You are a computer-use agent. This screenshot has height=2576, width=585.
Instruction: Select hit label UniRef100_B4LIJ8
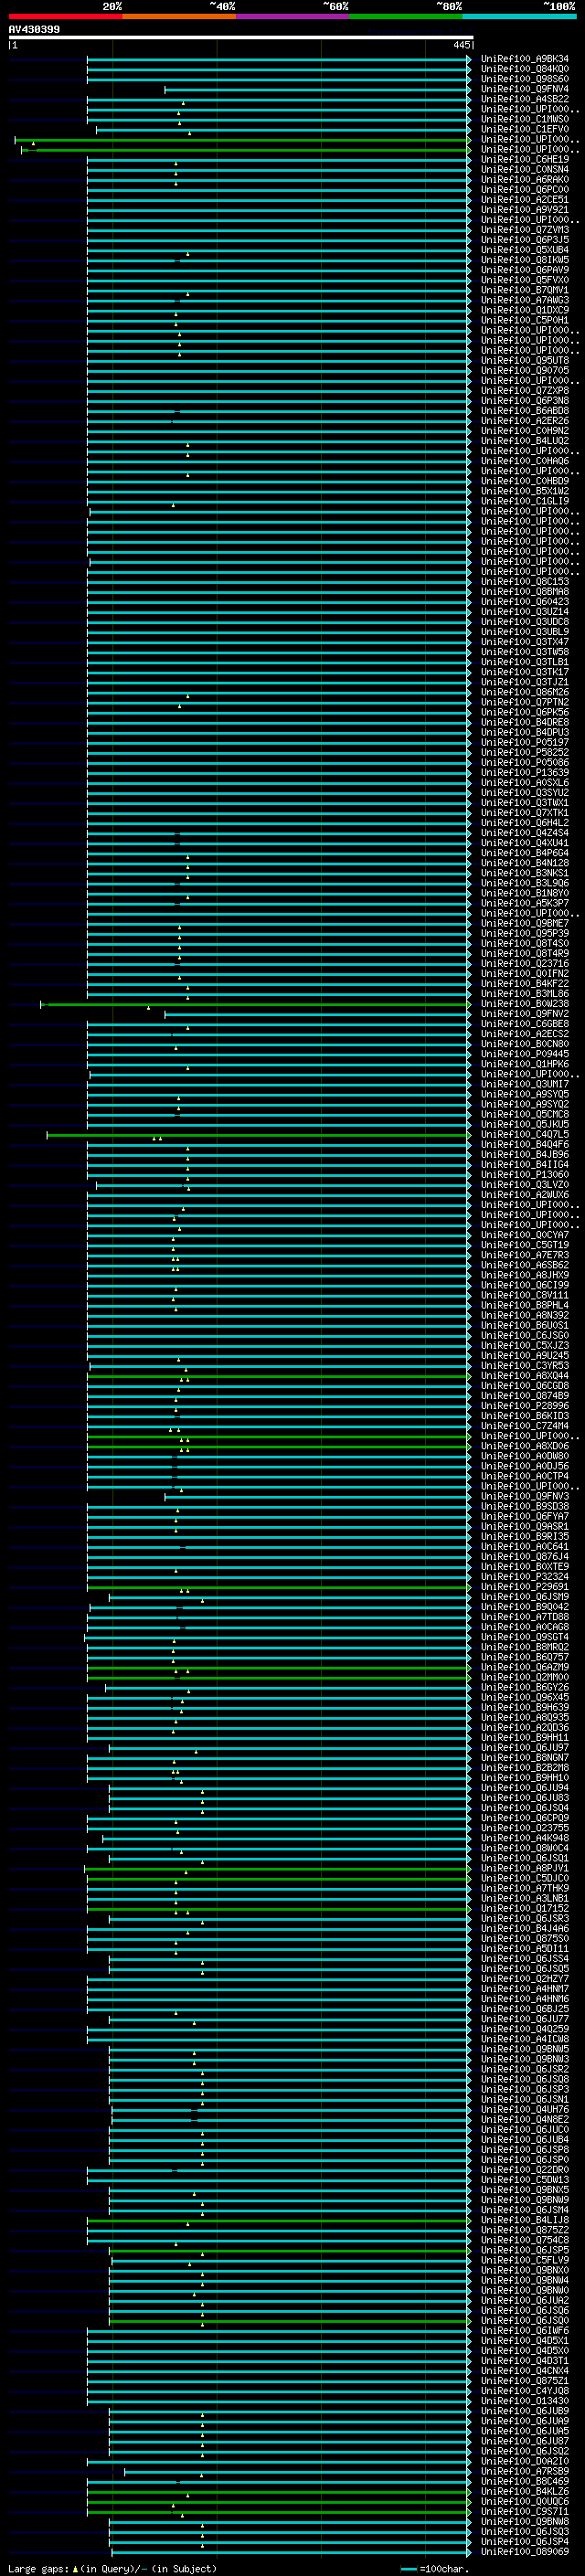[524, 2221]
